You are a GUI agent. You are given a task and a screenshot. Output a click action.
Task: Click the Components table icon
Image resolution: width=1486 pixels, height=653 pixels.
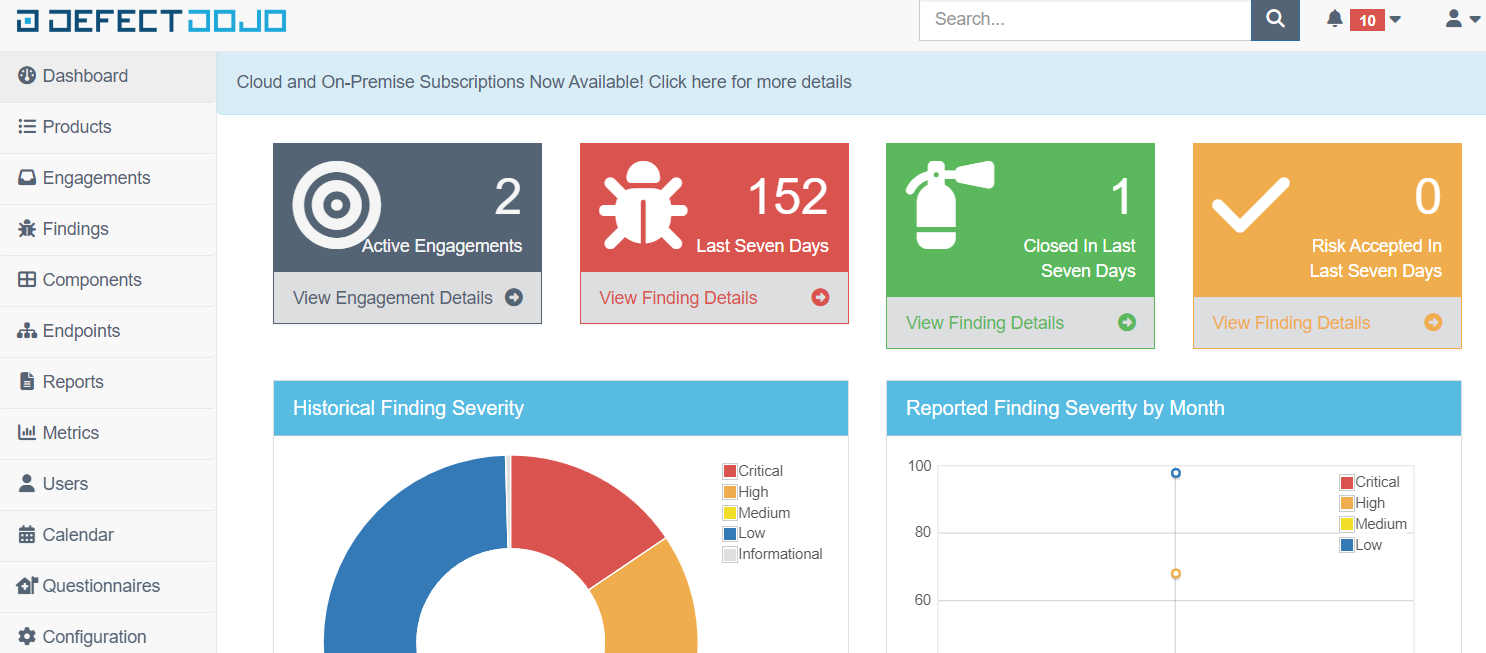[x=27, y=280]
